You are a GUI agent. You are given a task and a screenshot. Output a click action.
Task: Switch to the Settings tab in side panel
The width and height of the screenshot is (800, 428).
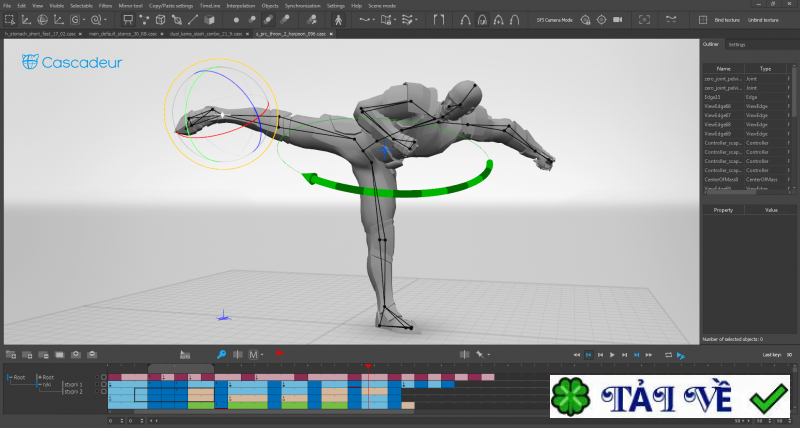(x=736, y=44)
